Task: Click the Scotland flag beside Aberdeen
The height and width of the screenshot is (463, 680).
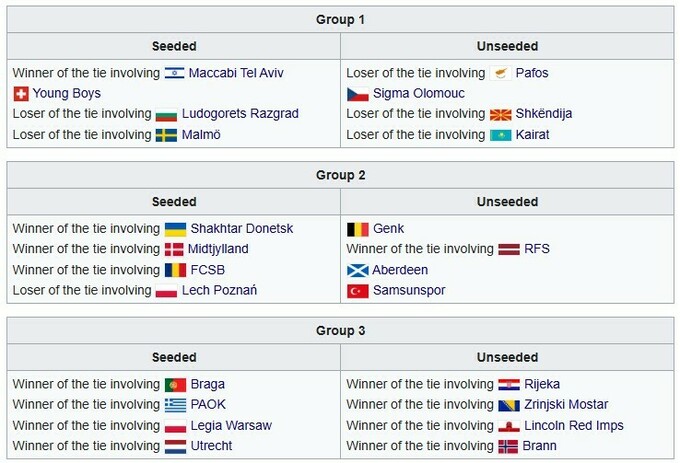Action: click(357, 270)
